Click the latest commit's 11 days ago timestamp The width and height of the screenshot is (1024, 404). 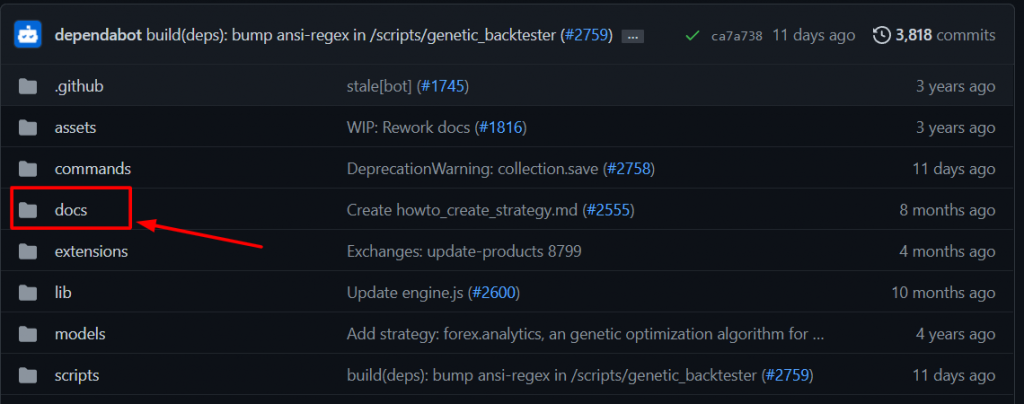pos(814,35)
